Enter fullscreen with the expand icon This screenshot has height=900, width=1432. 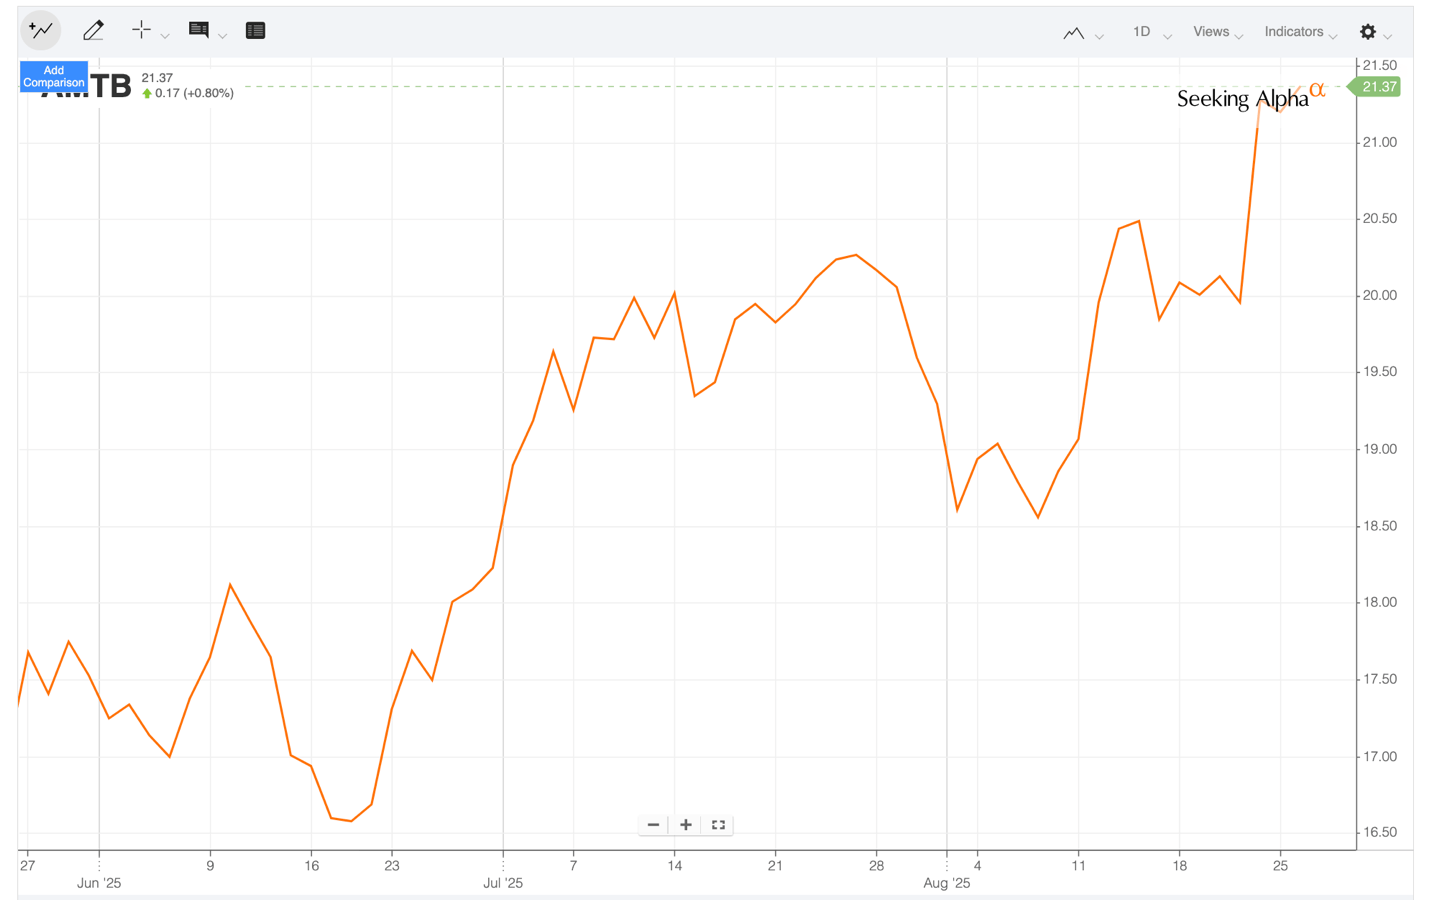(717, 824)
